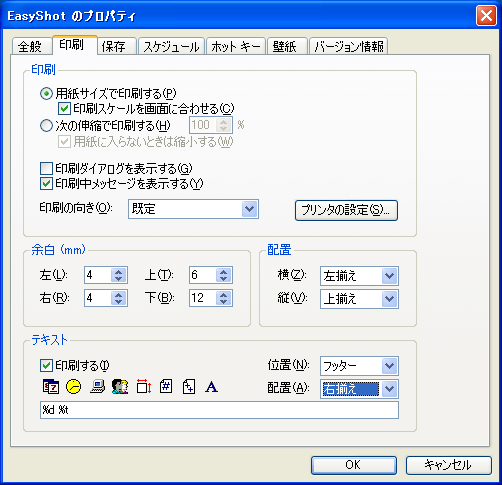This screenshot has height=485, width=502.
Task: Open font settings with the blue A icon
Action: click(x=211, y=387)
